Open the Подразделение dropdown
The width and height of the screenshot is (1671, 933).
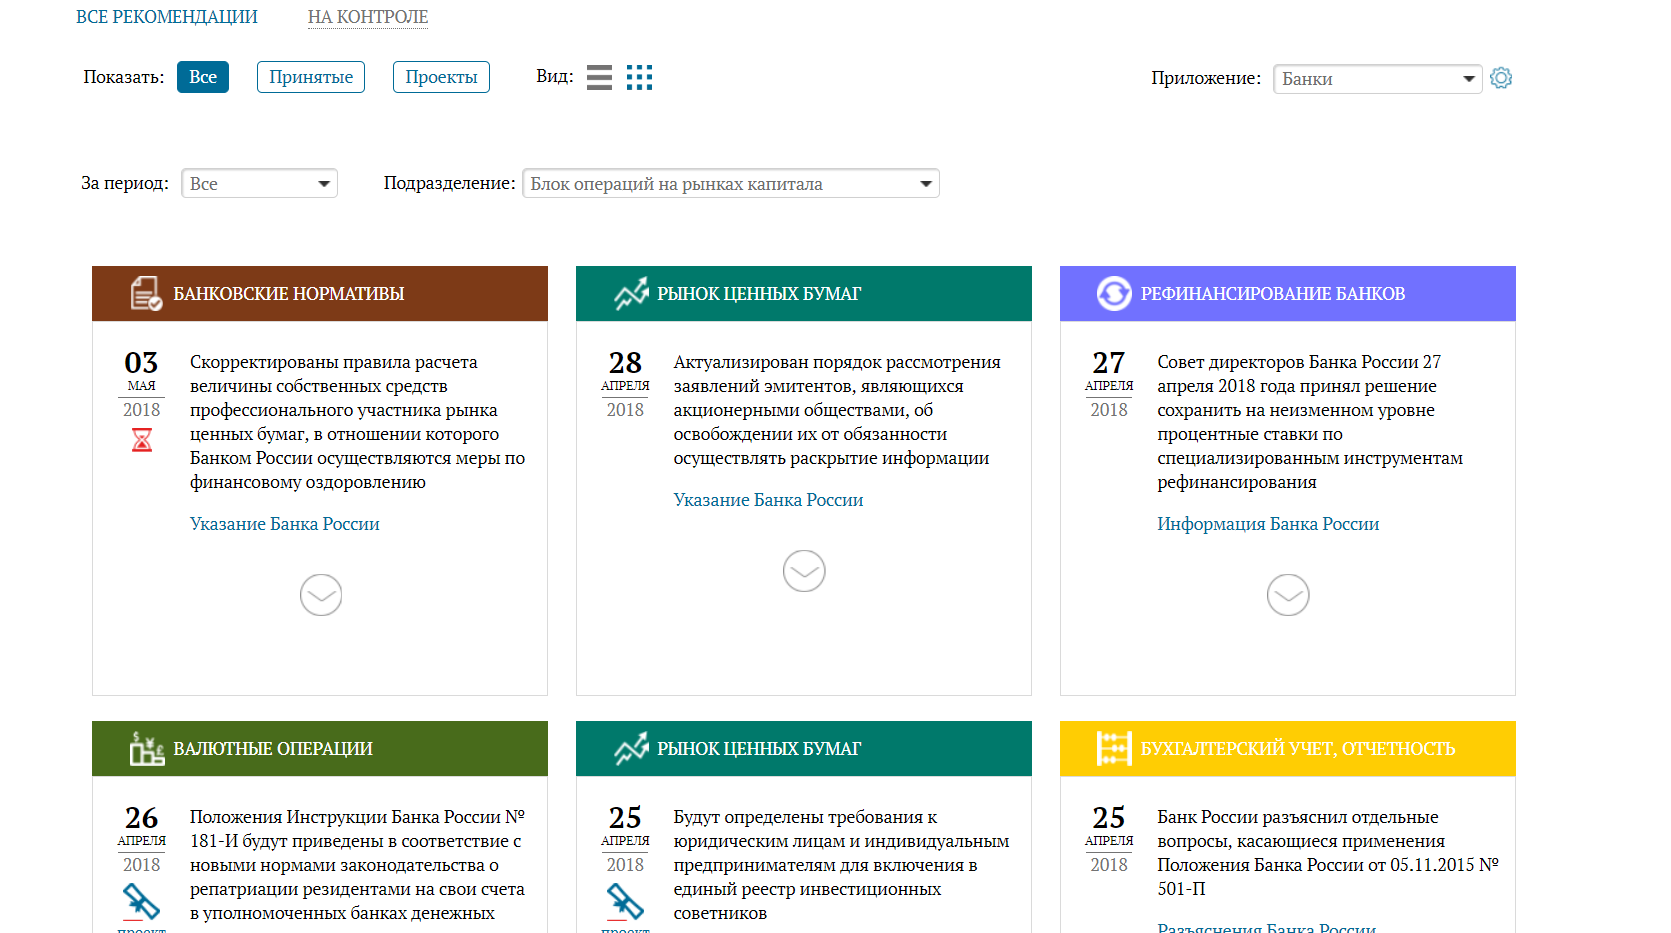tap(730, 184)
